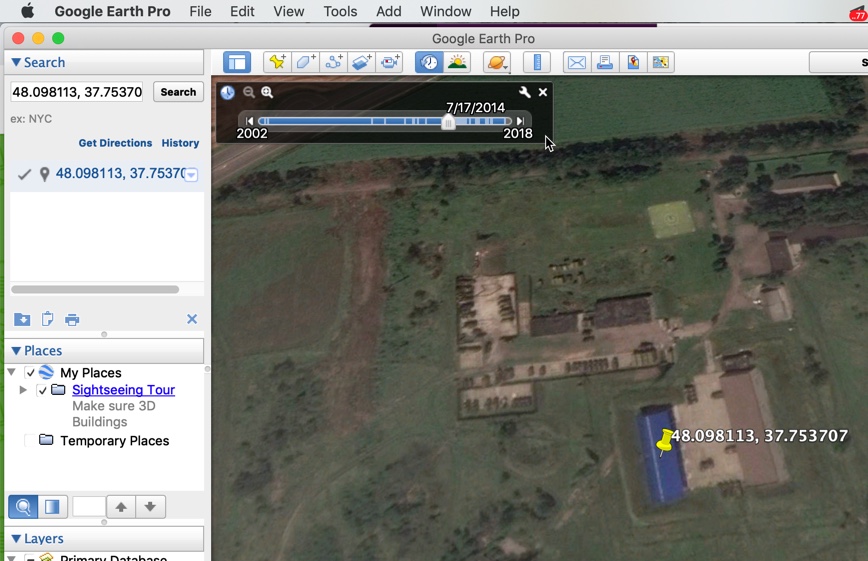Viewport: 868px width, 561px height.
Task: Print the current view from the toolbar
Action: tap(604, 62)
